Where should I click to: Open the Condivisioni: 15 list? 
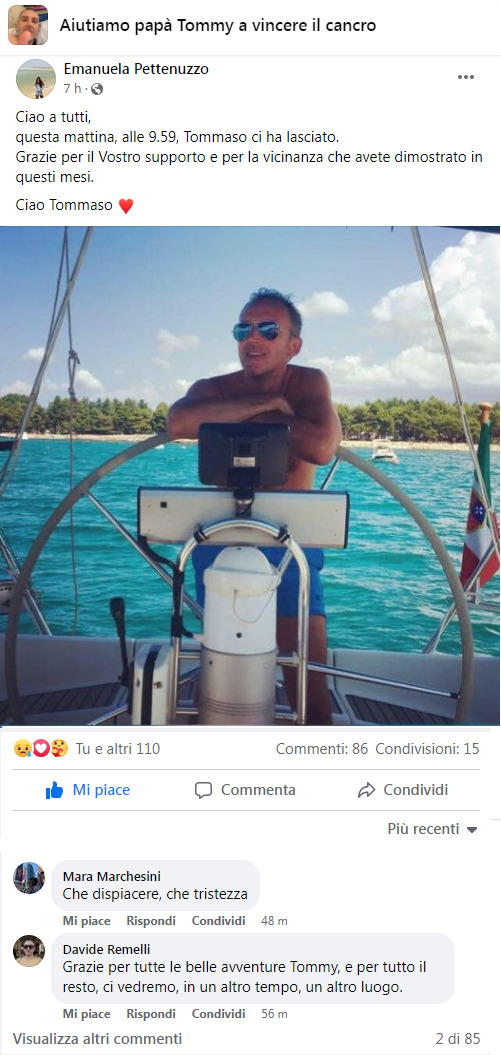pyautogui.click(x=427, y=748)
